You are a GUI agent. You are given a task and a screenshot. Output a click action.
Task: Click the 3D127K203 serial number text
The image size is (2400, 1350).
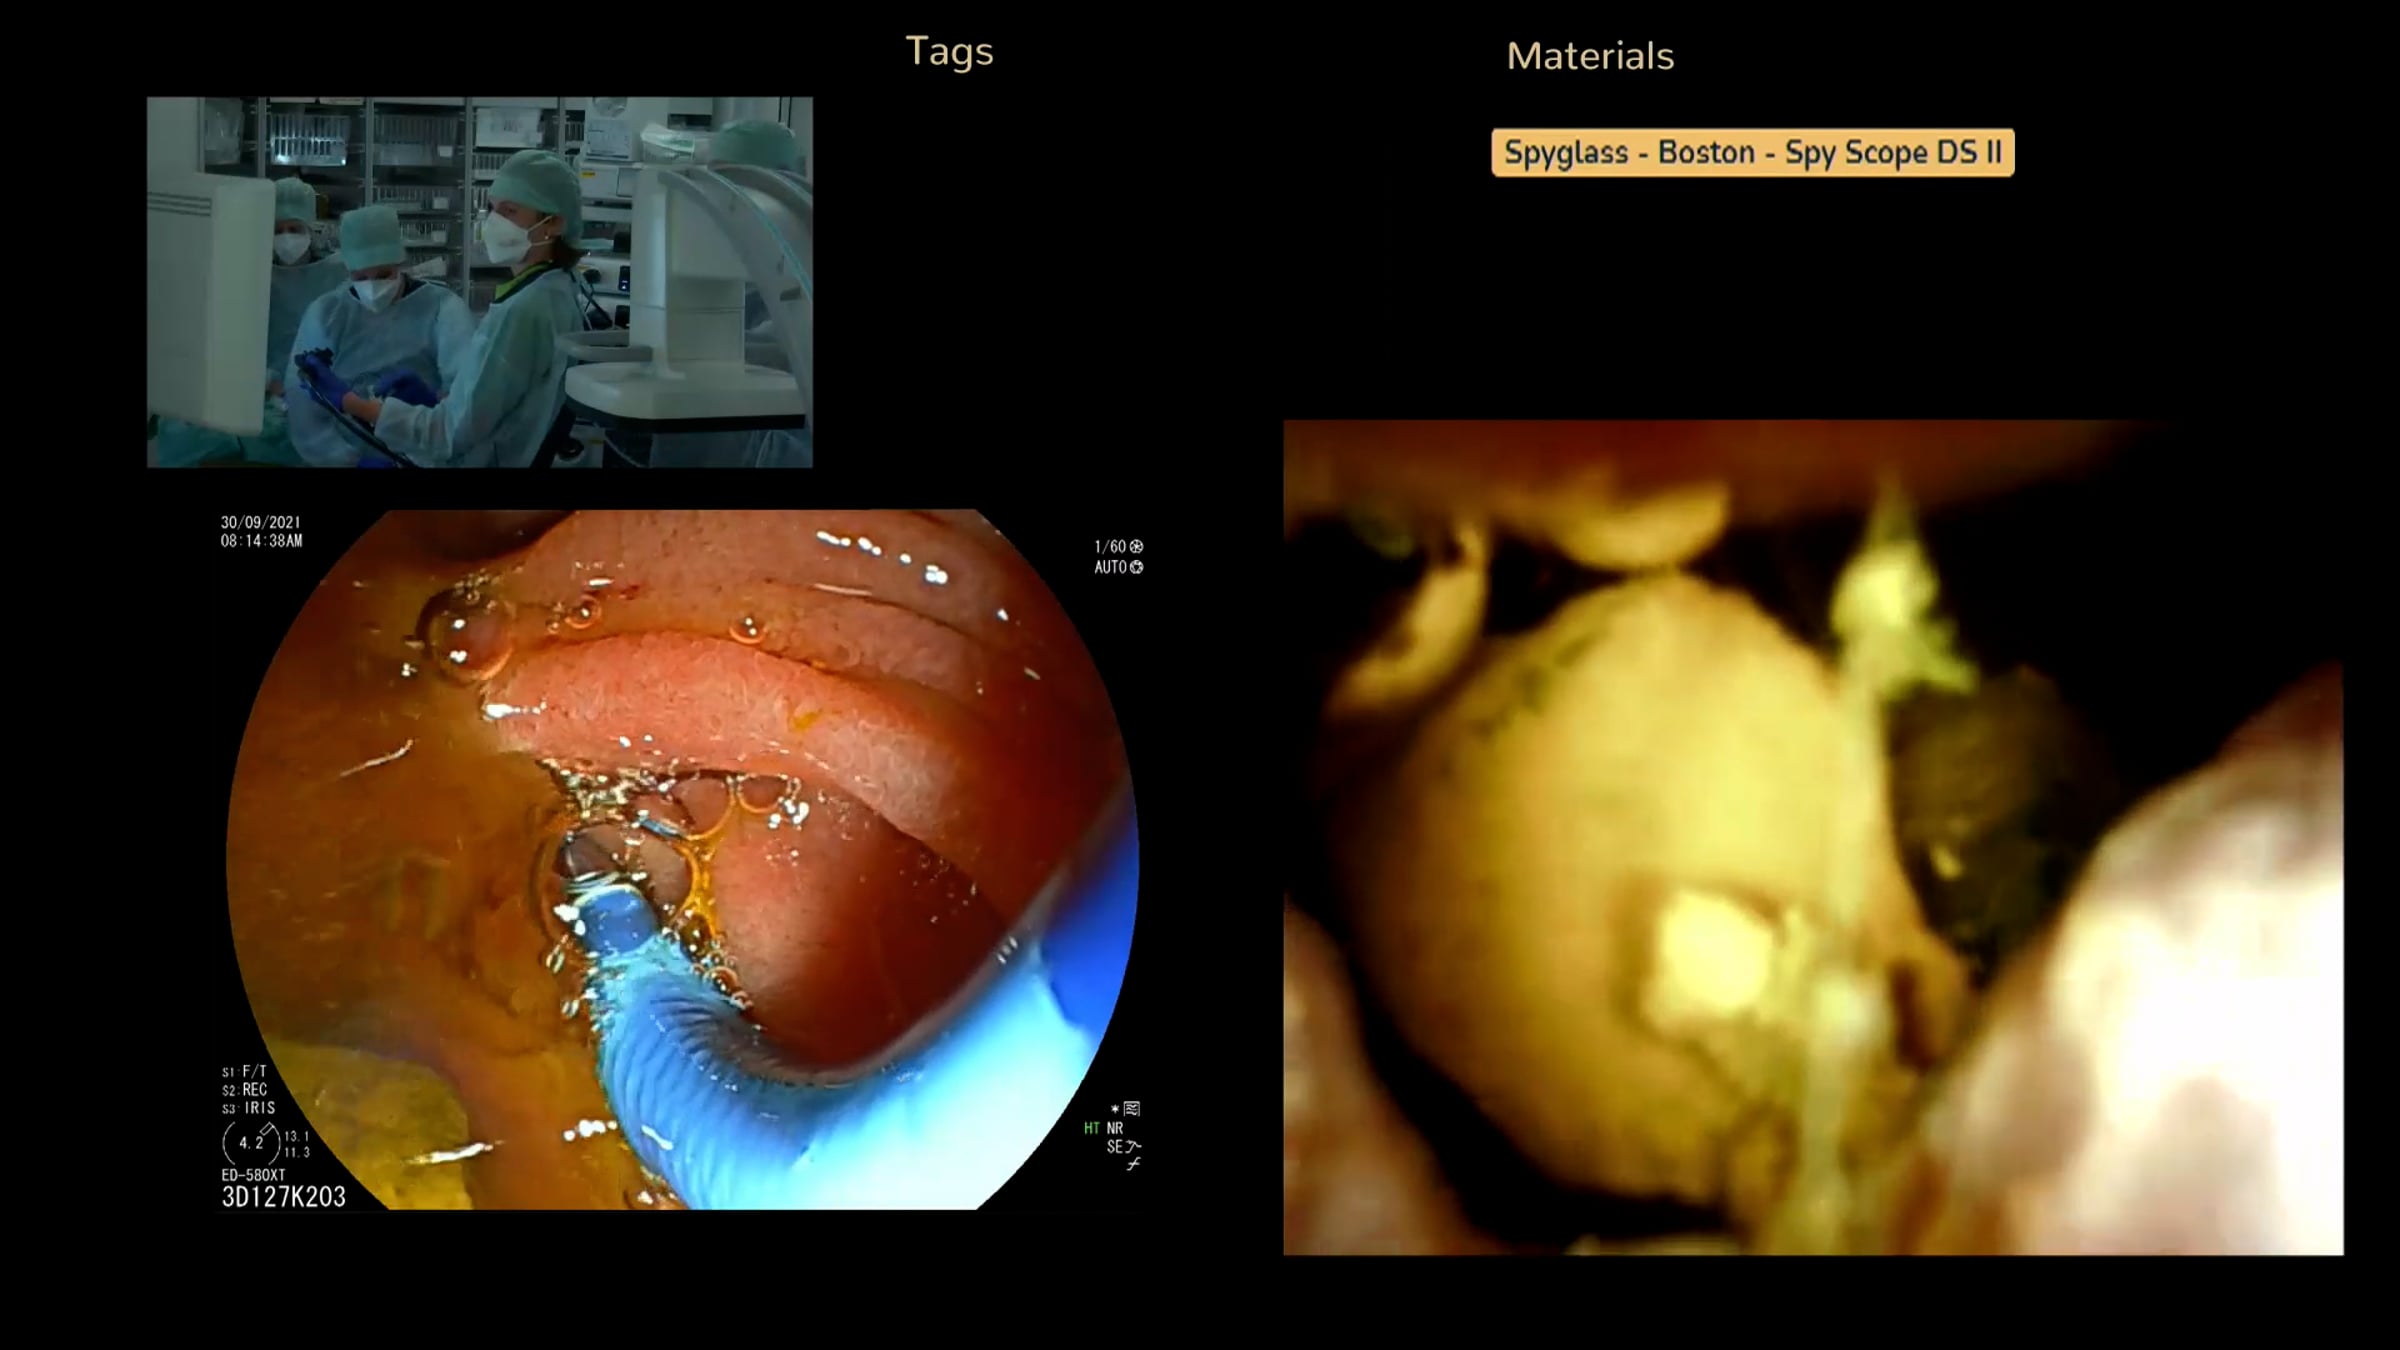pyautogui.click(x=283, y=1197)
